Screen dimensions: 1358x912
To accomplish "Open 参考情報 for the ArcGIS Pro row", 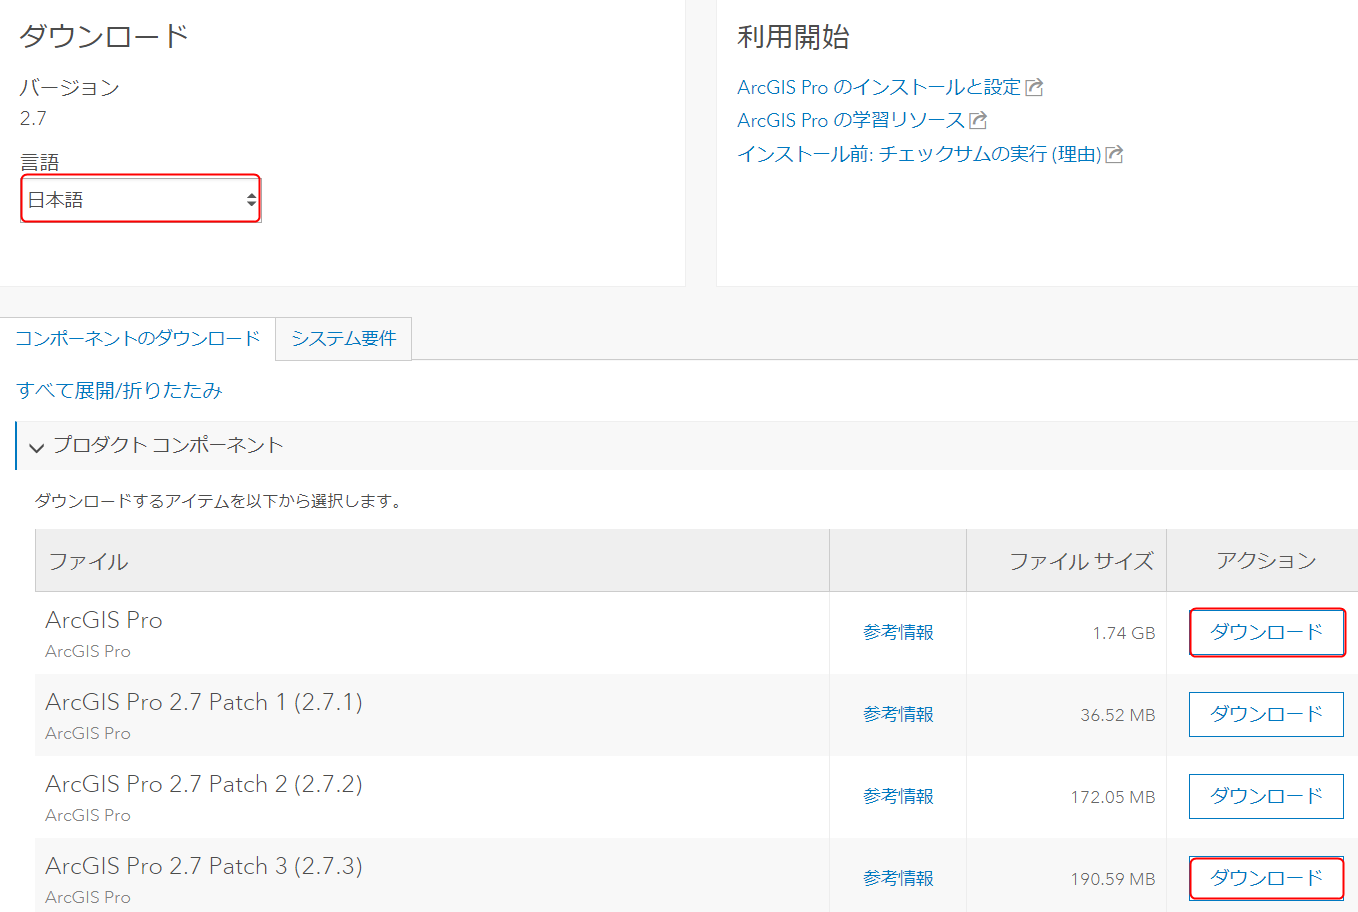I will pos(898,632).
